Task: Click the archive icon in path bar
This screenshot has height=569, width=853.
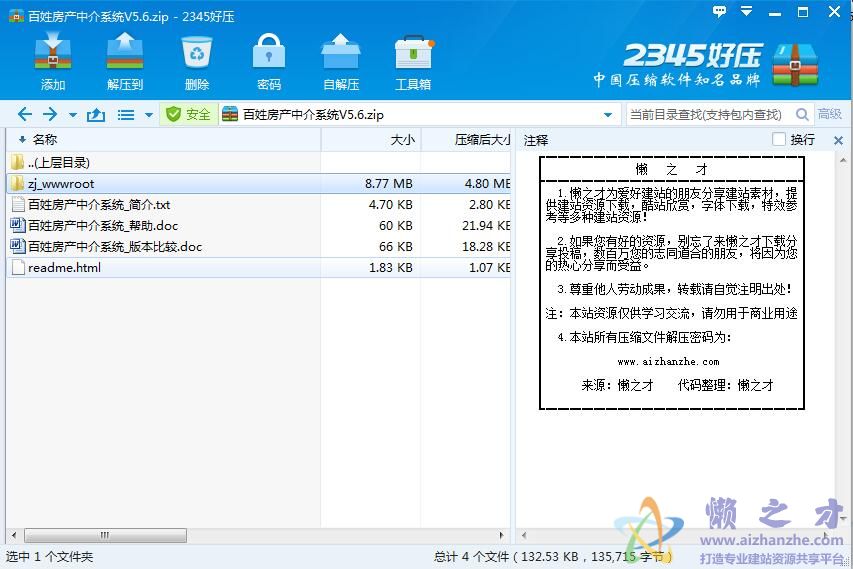Action: point(230,114)
